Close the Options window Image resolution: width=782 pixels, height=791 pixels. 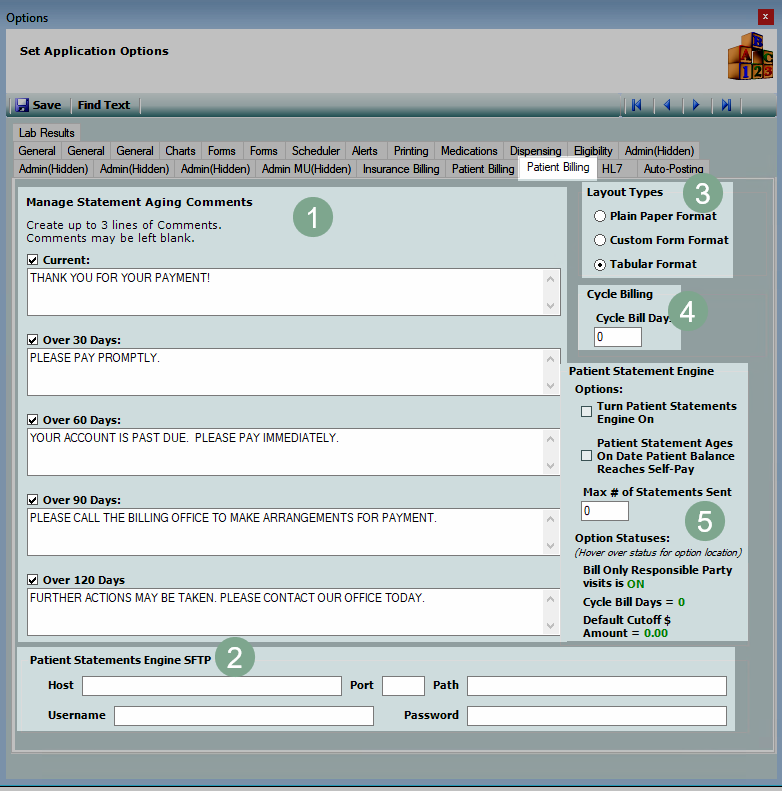pyautogui.click(x=765, y=17)
